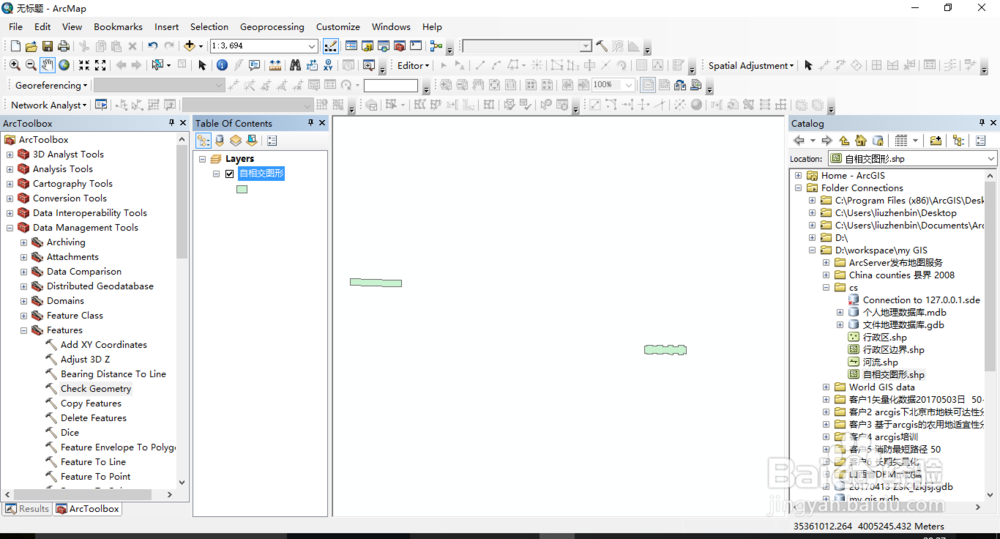This screenshot has height=539, width=1000.
Task: Select Connection to 127.0.0.1.sde
Action: pyautogui.click(x=921, y=300)
